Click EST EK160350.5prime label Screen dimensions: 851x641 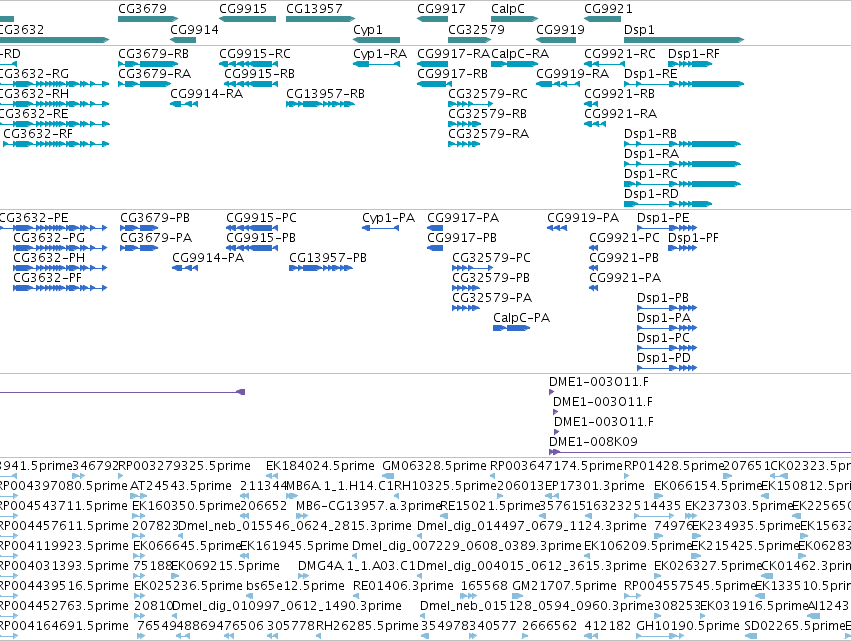186,506
